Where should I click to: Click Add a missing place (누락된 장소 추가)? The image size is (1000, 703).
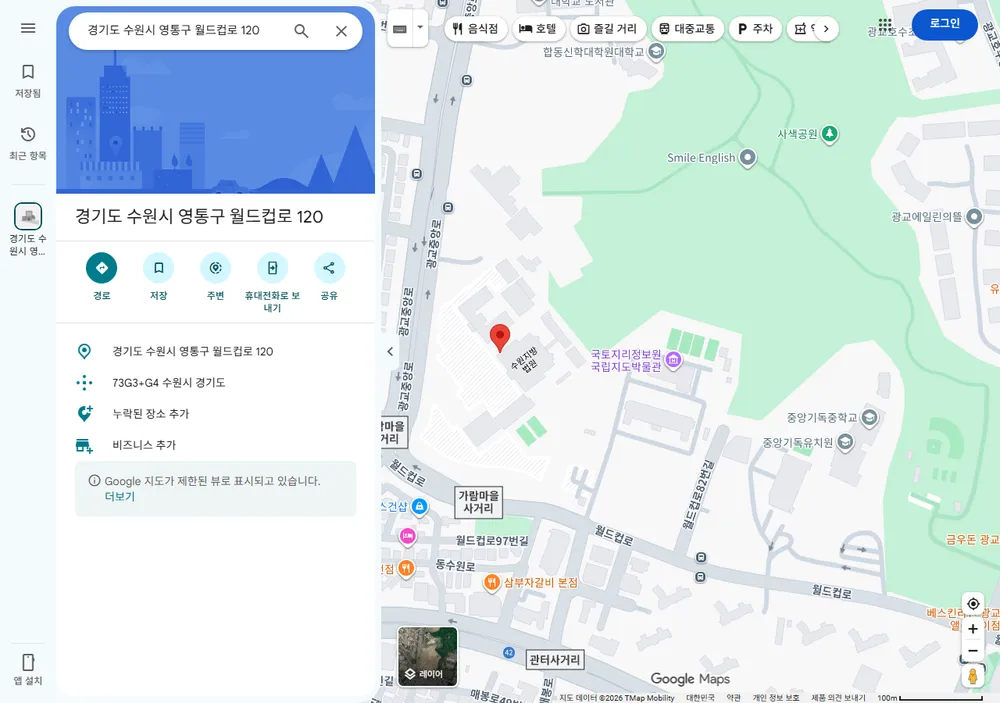(x=216, y=413)
